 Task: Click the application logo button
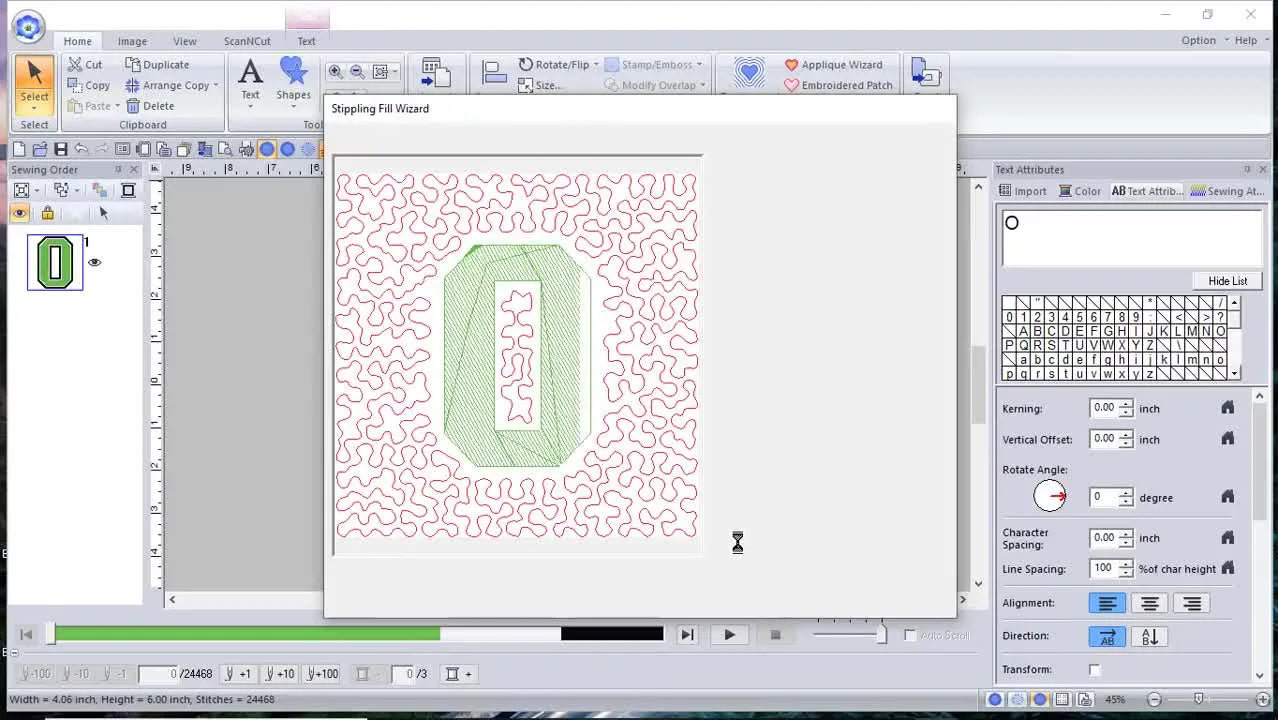tap(28, 27)
